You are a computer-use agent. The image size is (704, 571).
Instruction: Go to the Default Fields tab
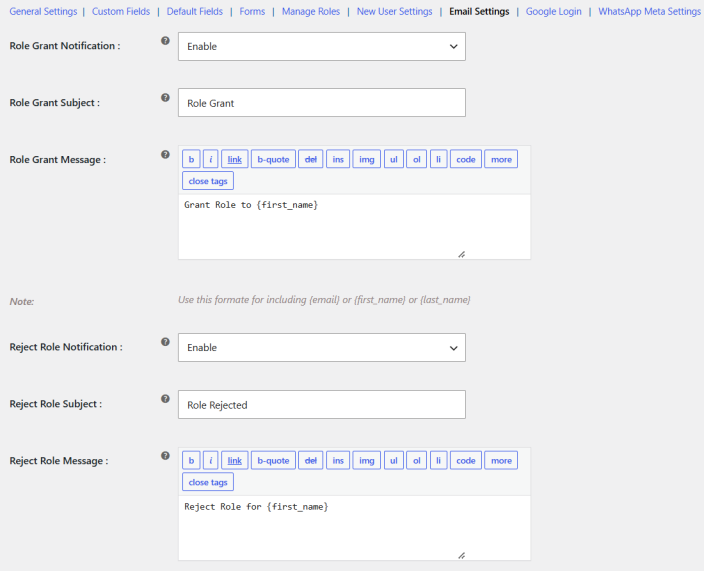194,11
